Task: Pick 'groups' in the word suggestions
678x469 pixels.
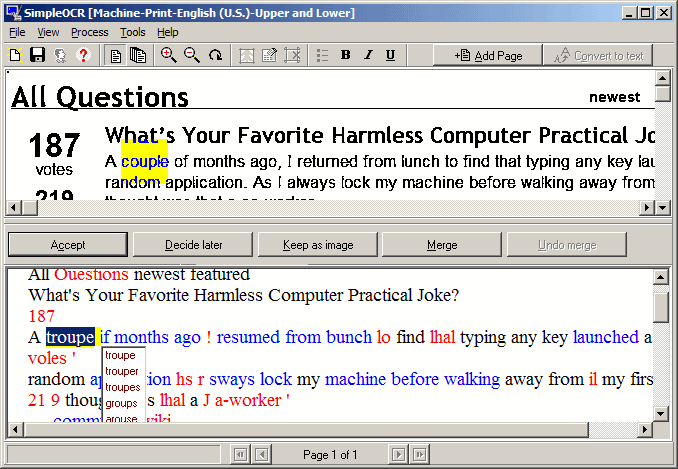Action: pyautogui.click(x=121, y=403)
